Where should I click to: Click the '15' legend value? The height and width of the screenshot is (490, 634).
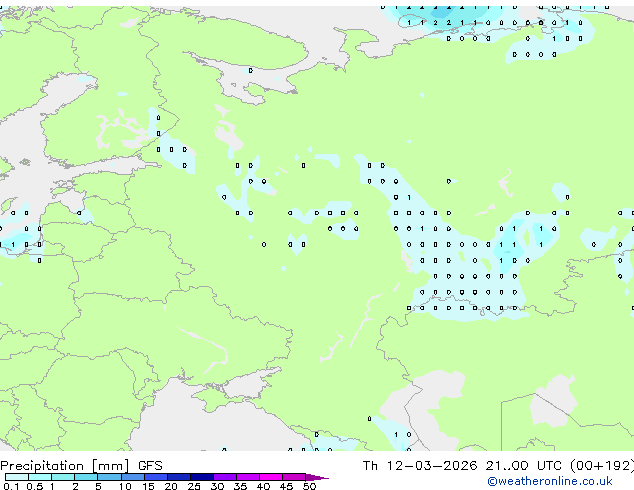148,486
